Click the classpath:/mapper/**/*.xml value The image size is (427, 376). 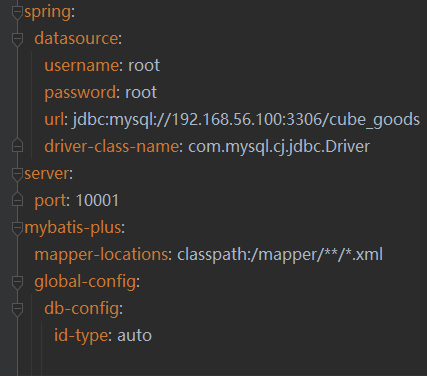[x=280, y=255]
